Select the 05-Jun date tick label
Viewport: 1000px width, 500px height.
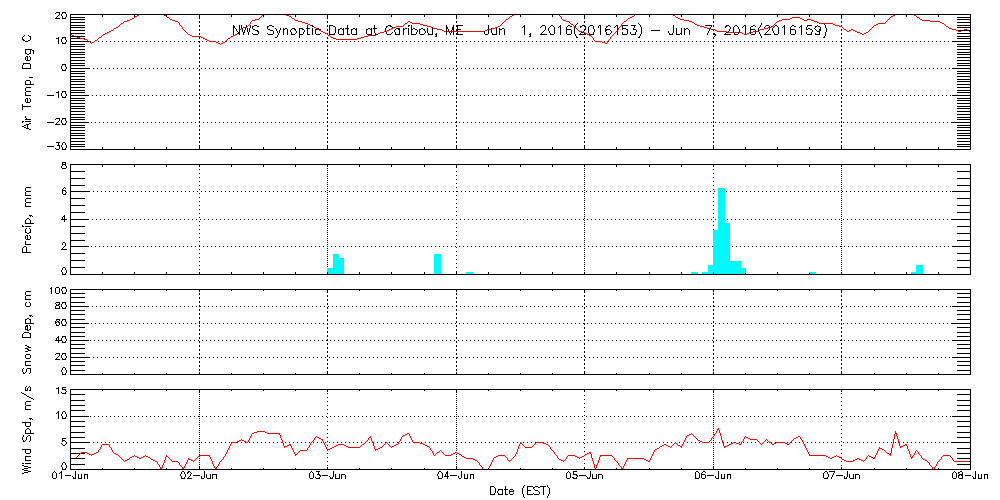point(584,477)
